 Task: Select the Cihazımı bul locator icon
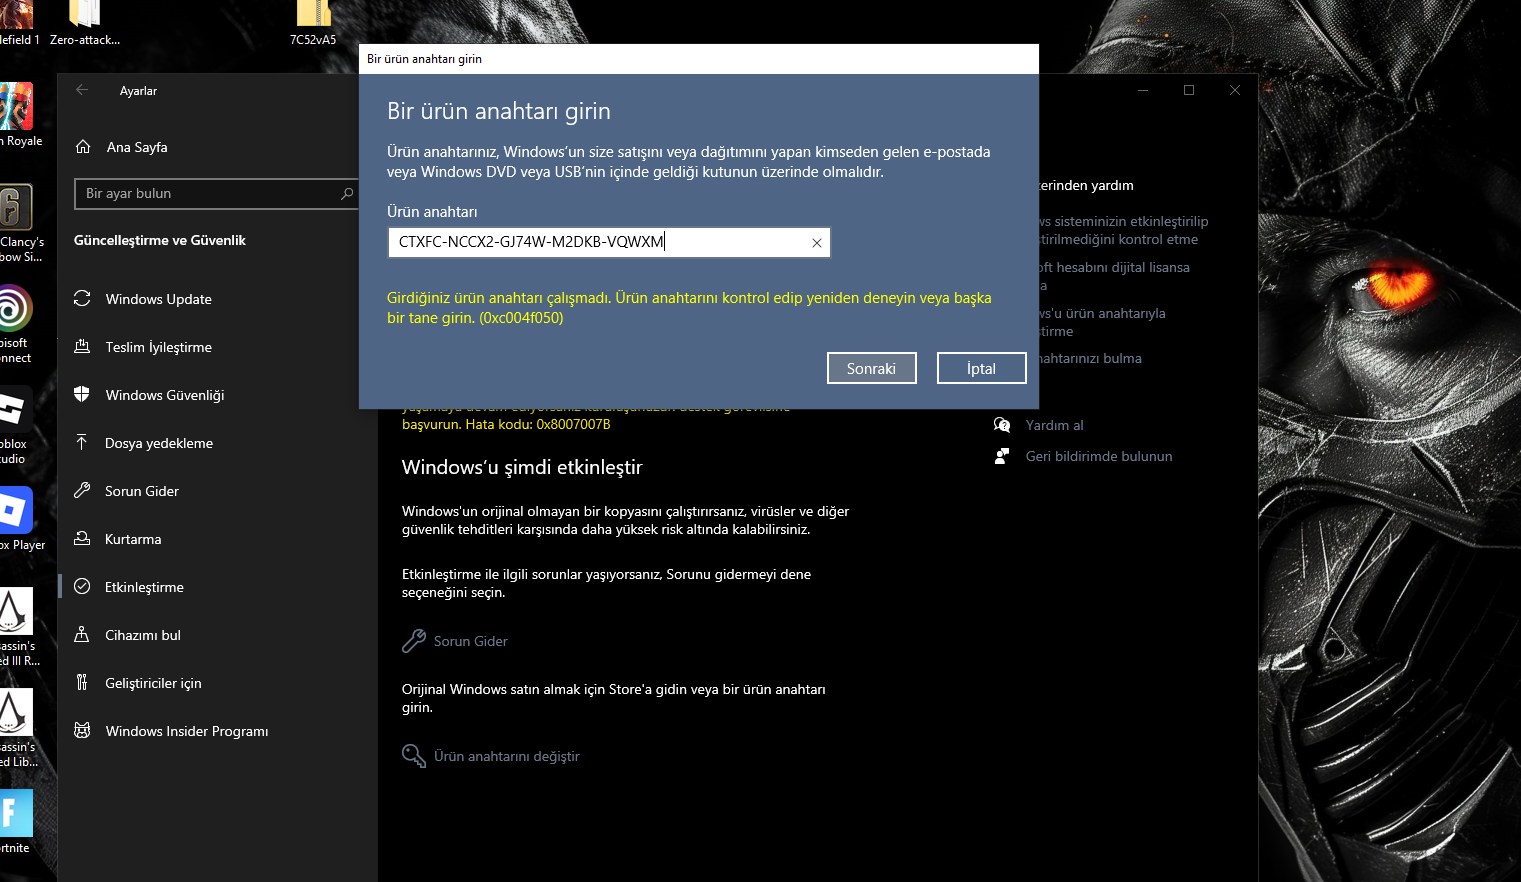click(82, 634)
